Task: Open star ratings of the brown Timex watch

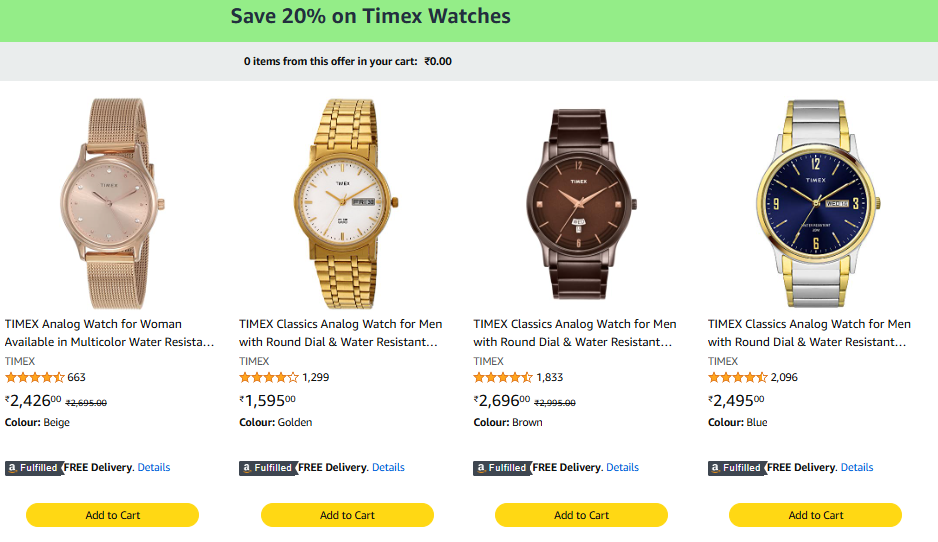Action: (502, 378)
